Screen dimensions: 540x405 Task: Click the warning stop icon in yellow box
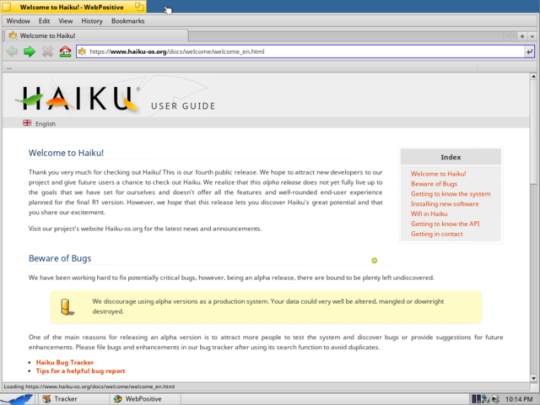[67, 307]
